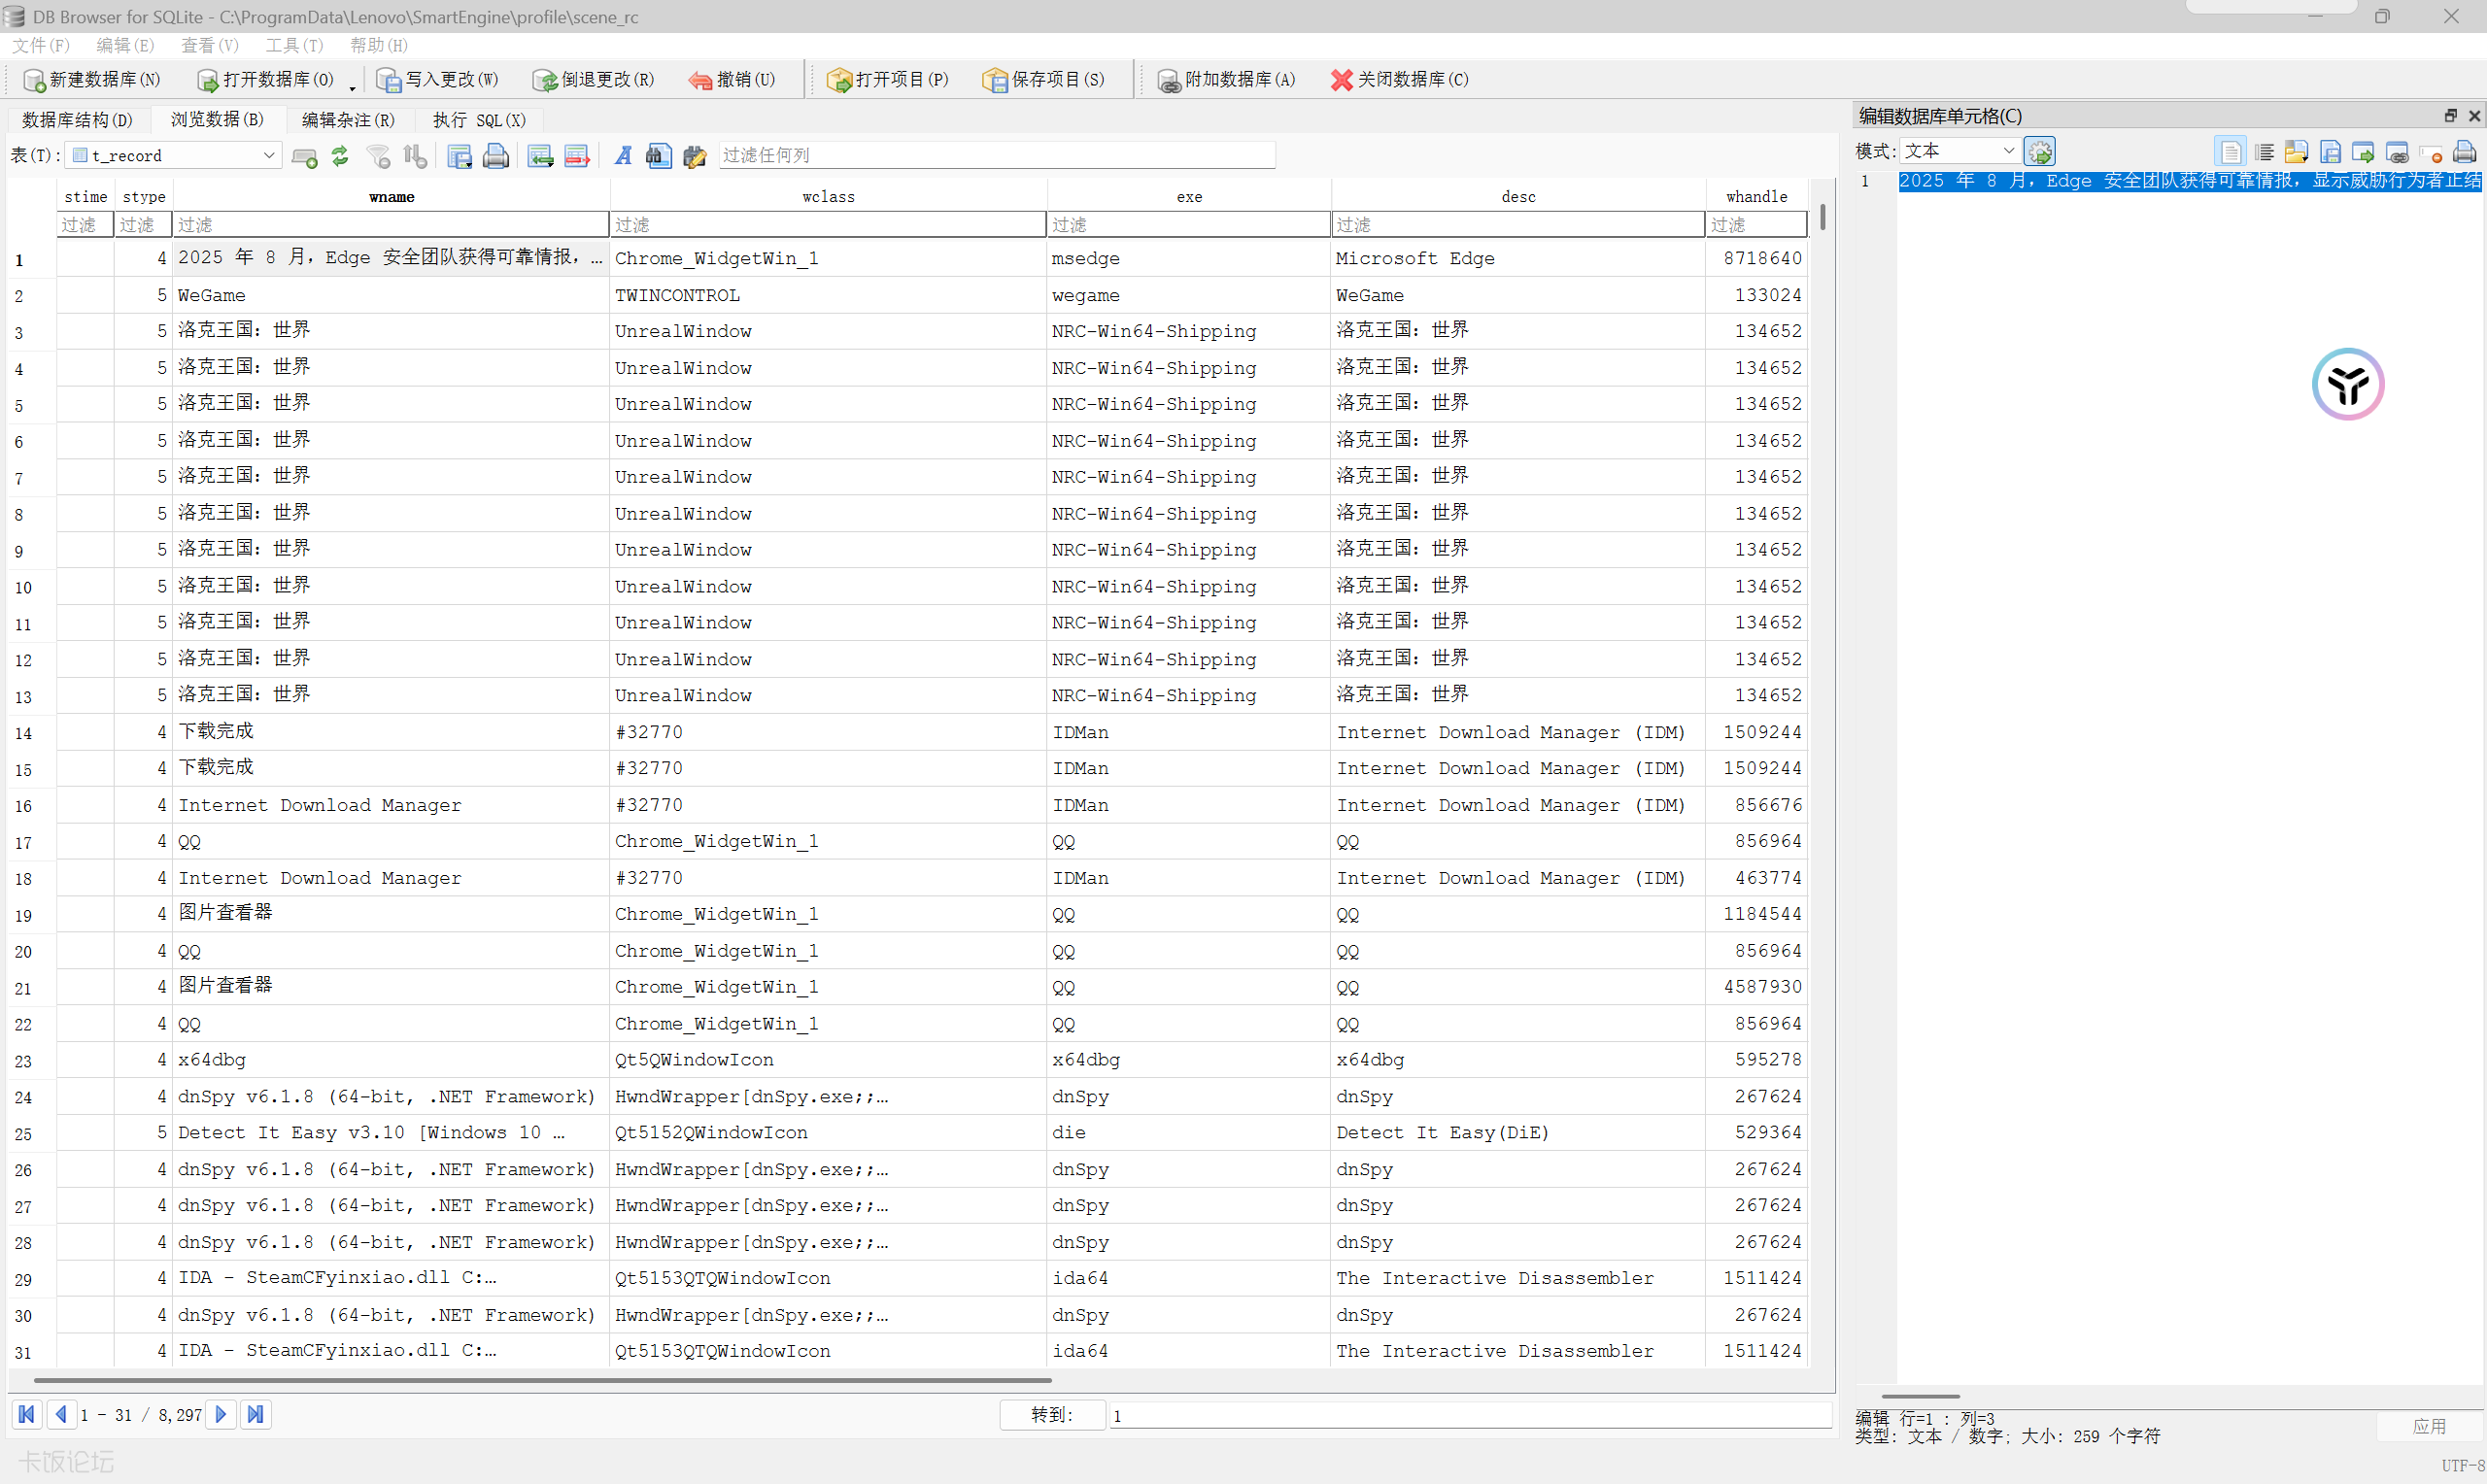Sort by the whandle column header
2487x1484 pixels.
(x=1756, y=197)
